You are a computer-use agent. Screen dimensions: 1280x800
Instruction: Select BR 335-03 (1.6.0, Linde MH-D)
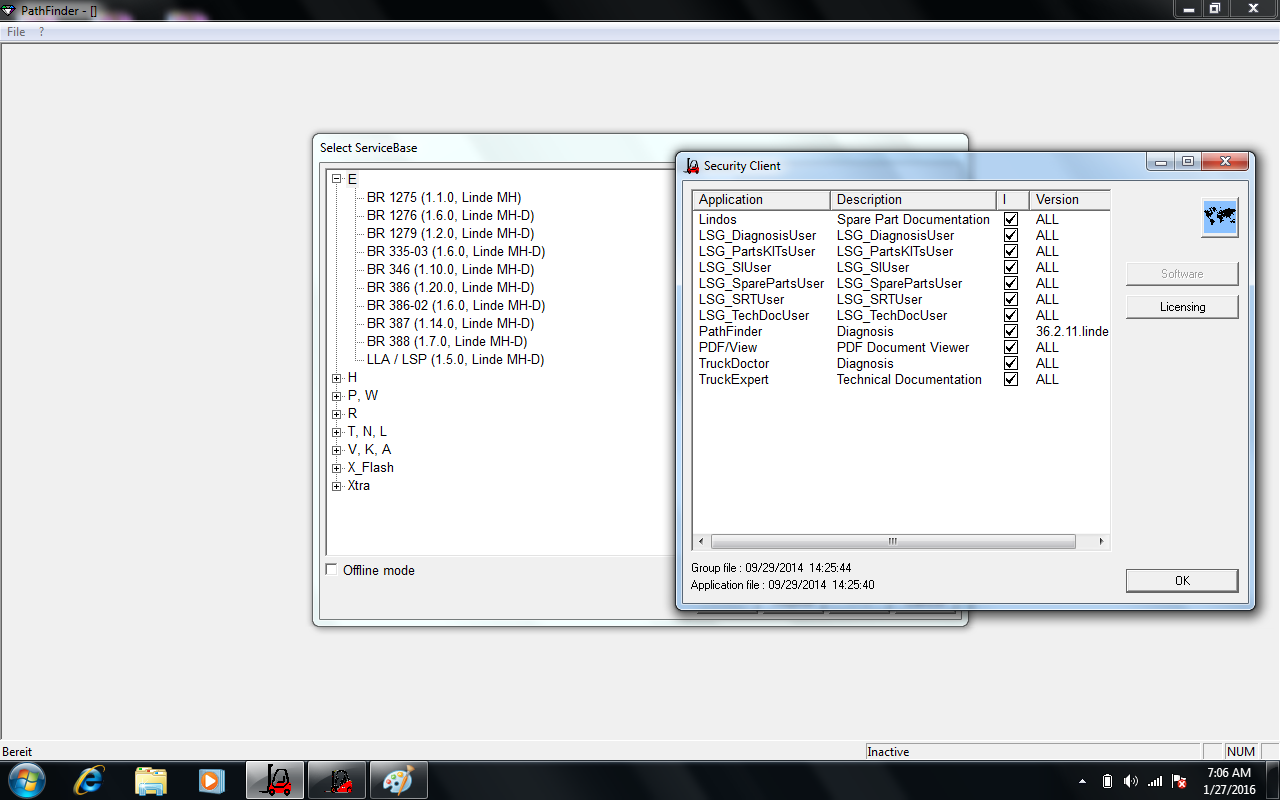click(456, 252)
